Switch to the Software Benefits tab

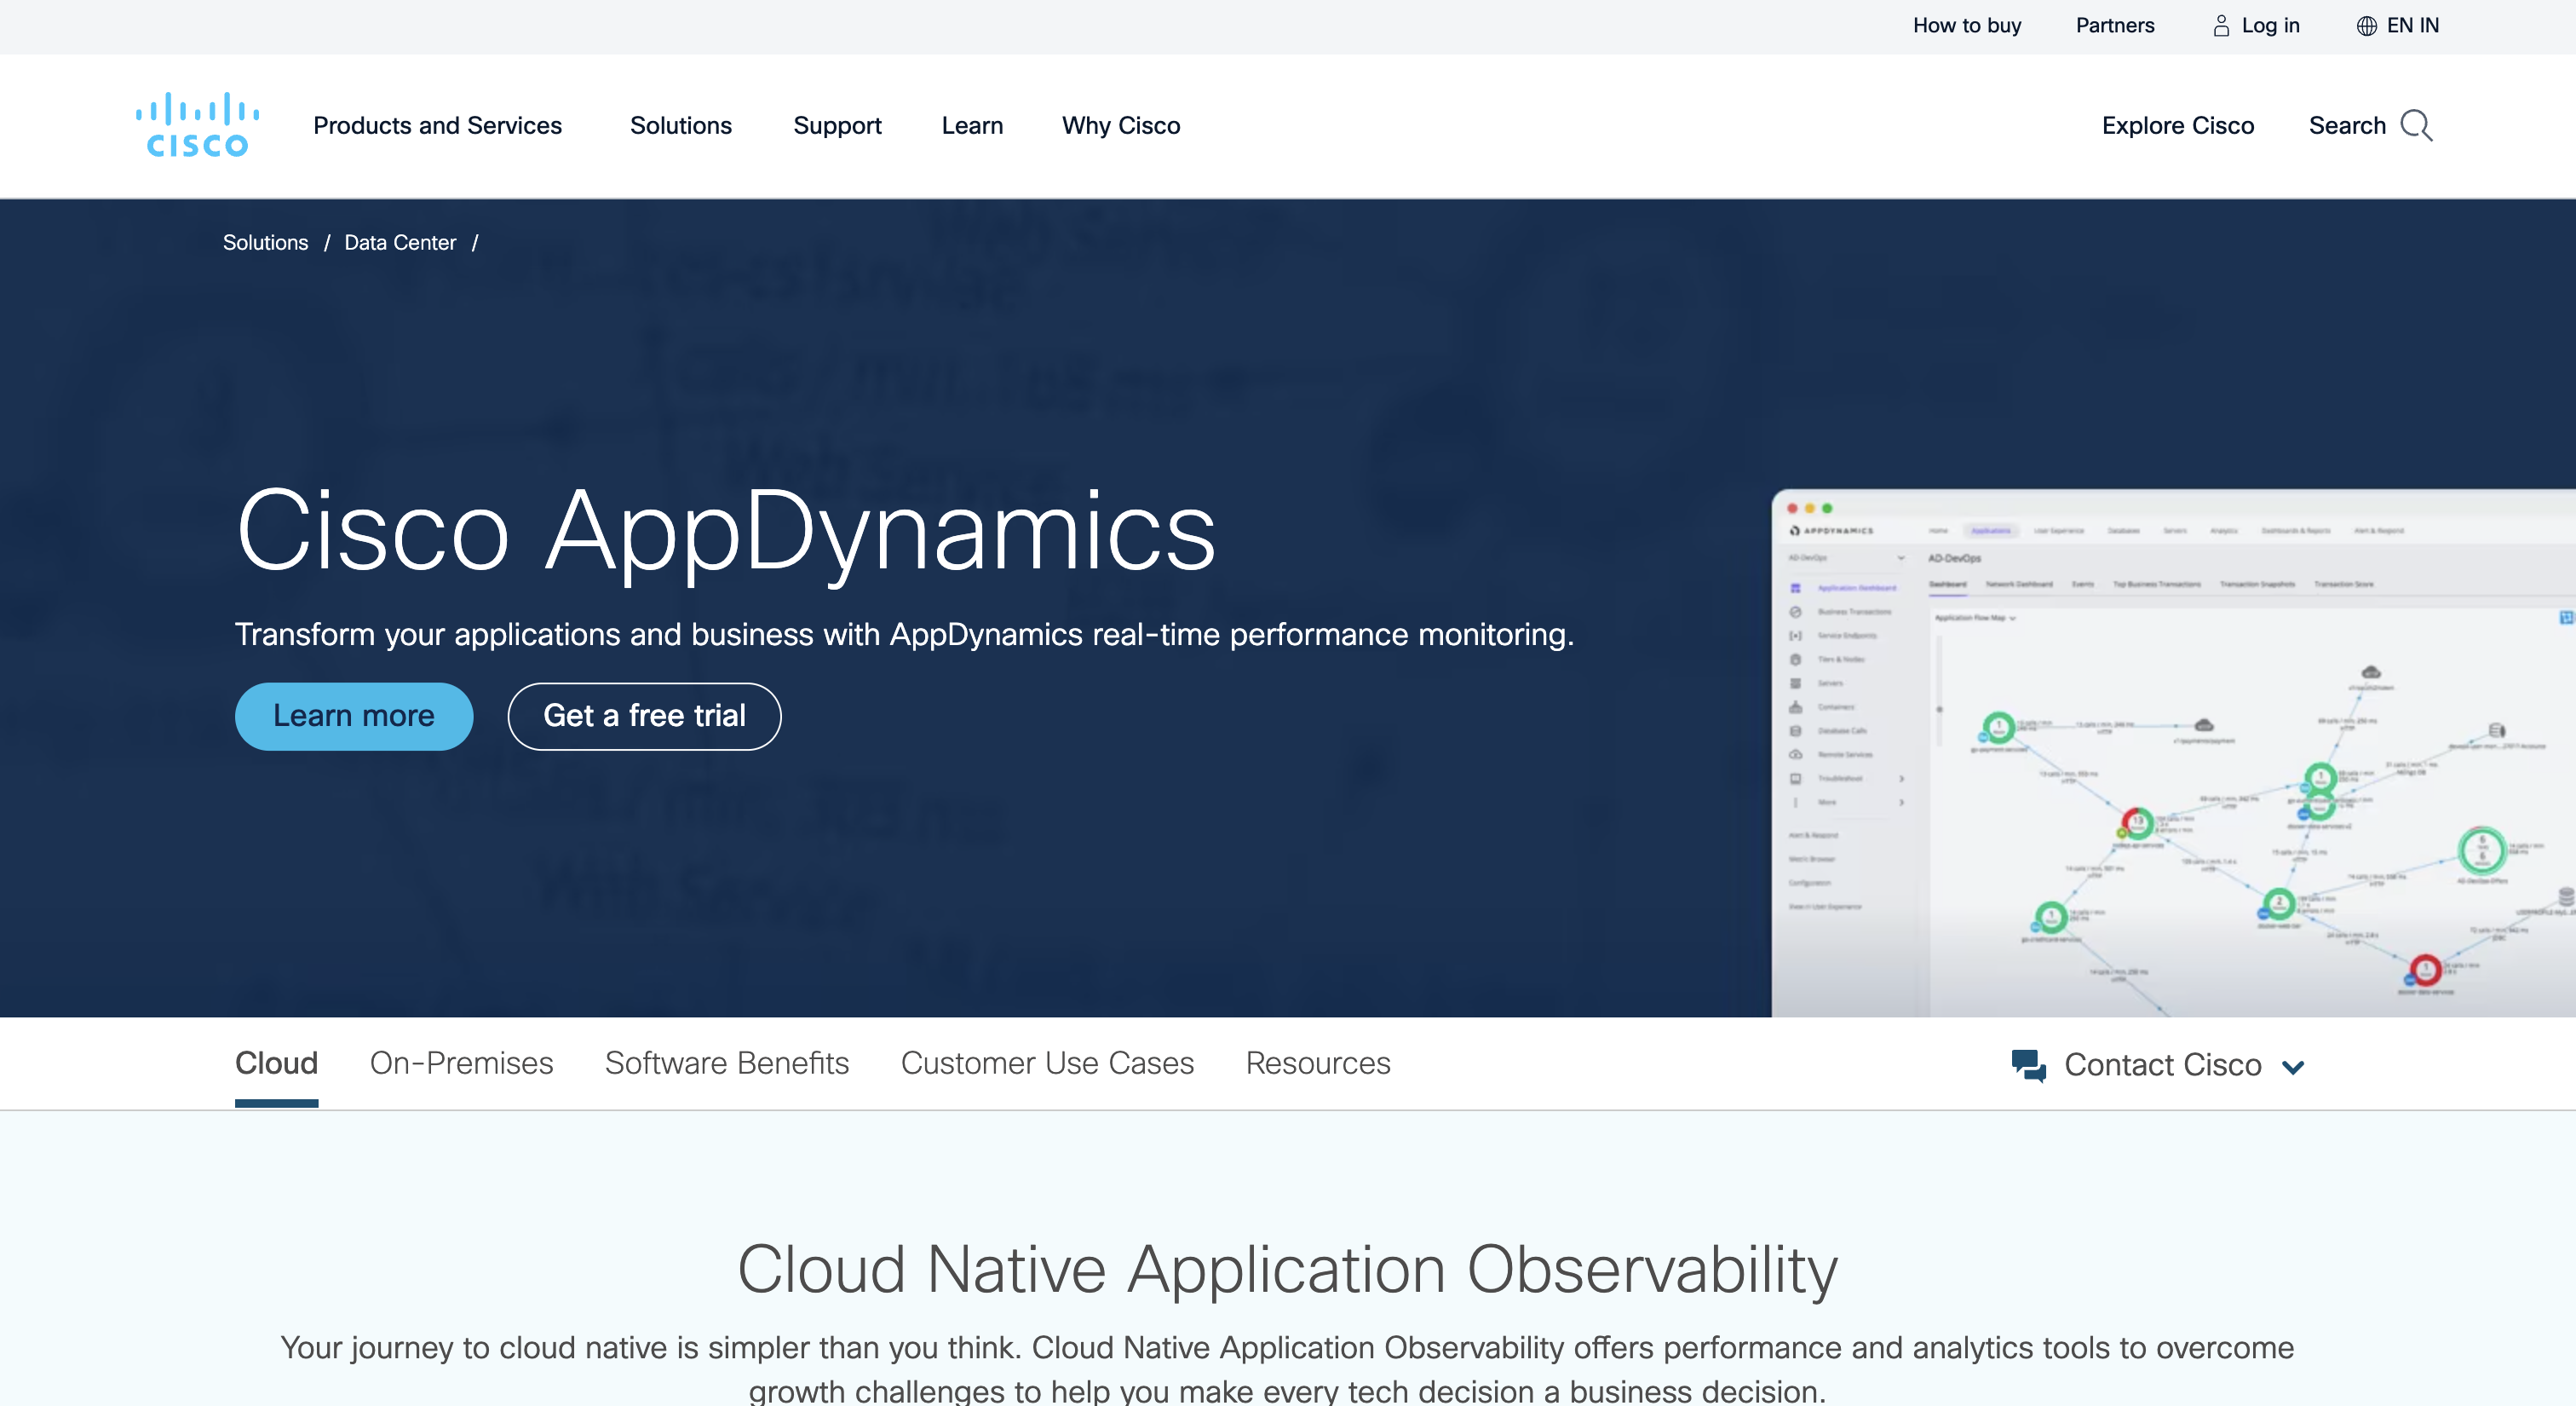point(726,1063)
